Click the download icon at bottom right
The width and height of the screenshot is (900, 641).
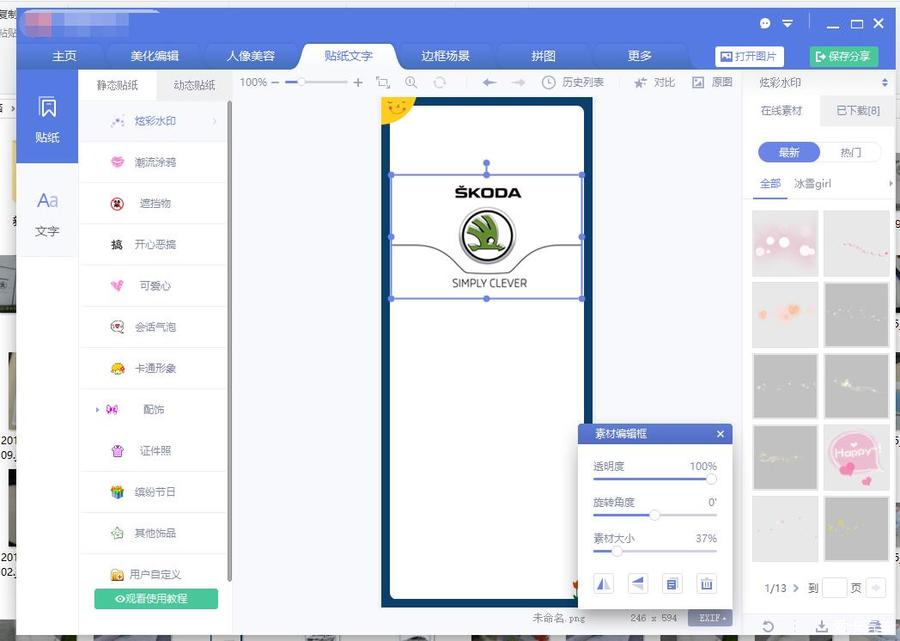(x=821, y=627)
